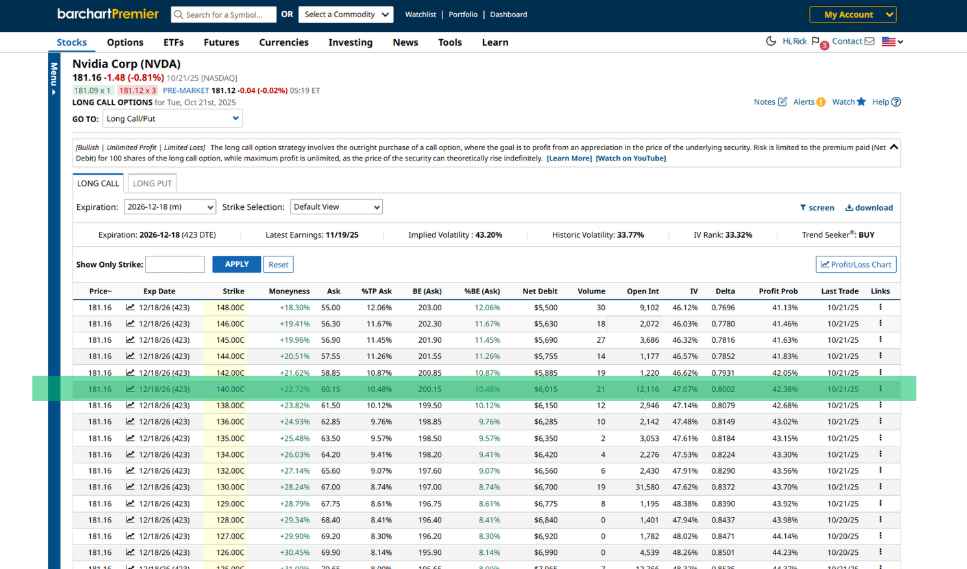Click the Contact envelope icon
The image size is (967, 569).
tap(869, 42)
